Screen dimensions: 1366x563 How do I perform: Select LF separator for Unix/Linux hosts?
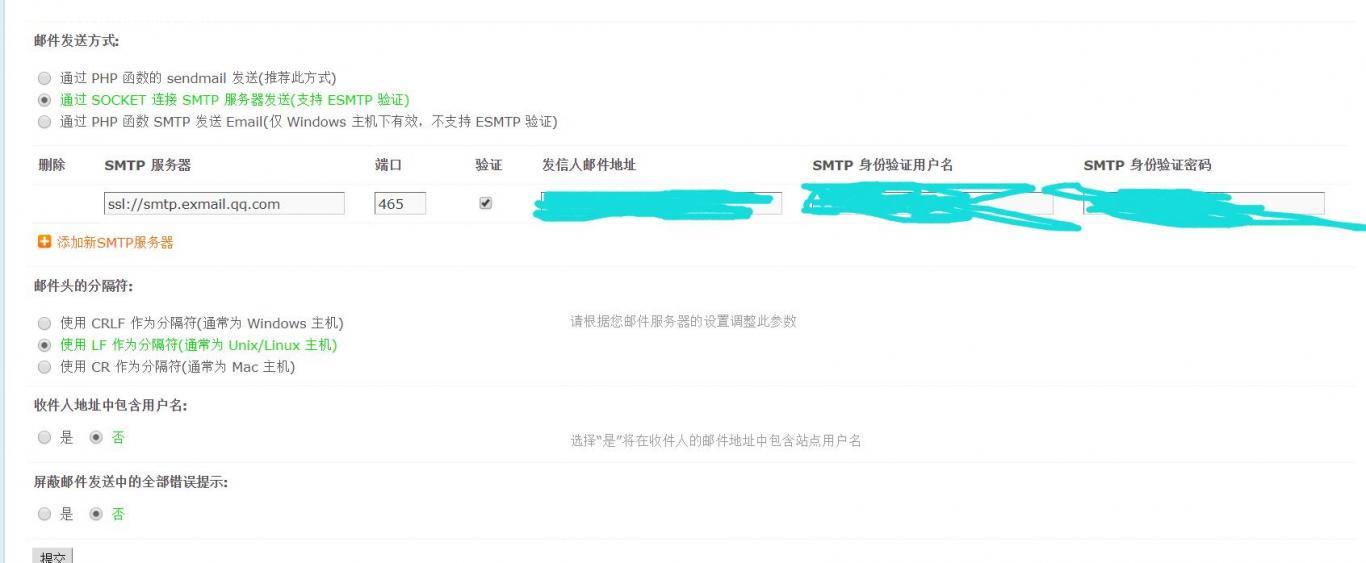[43, 345]
